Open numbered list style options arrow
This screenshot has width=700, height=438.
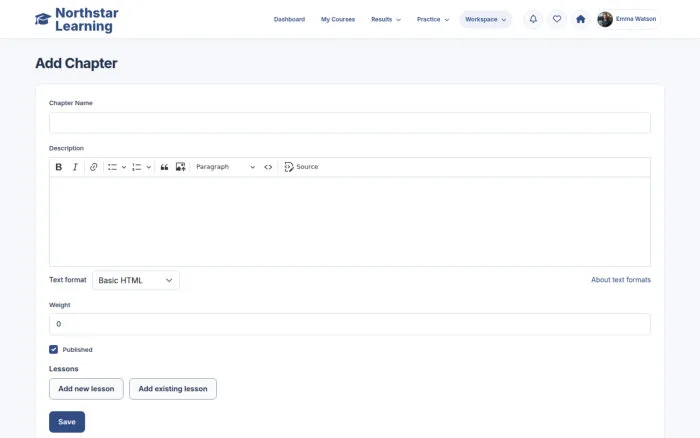(x=149, y=167)
